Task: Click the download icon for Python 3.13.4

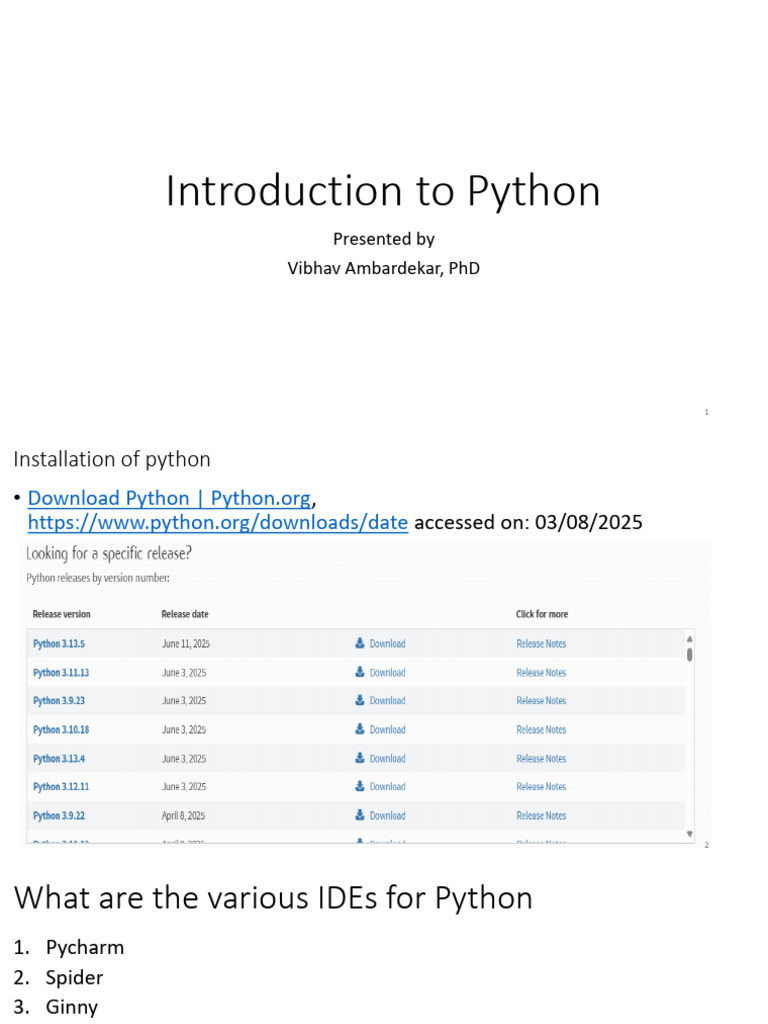Action: [360, 759]
